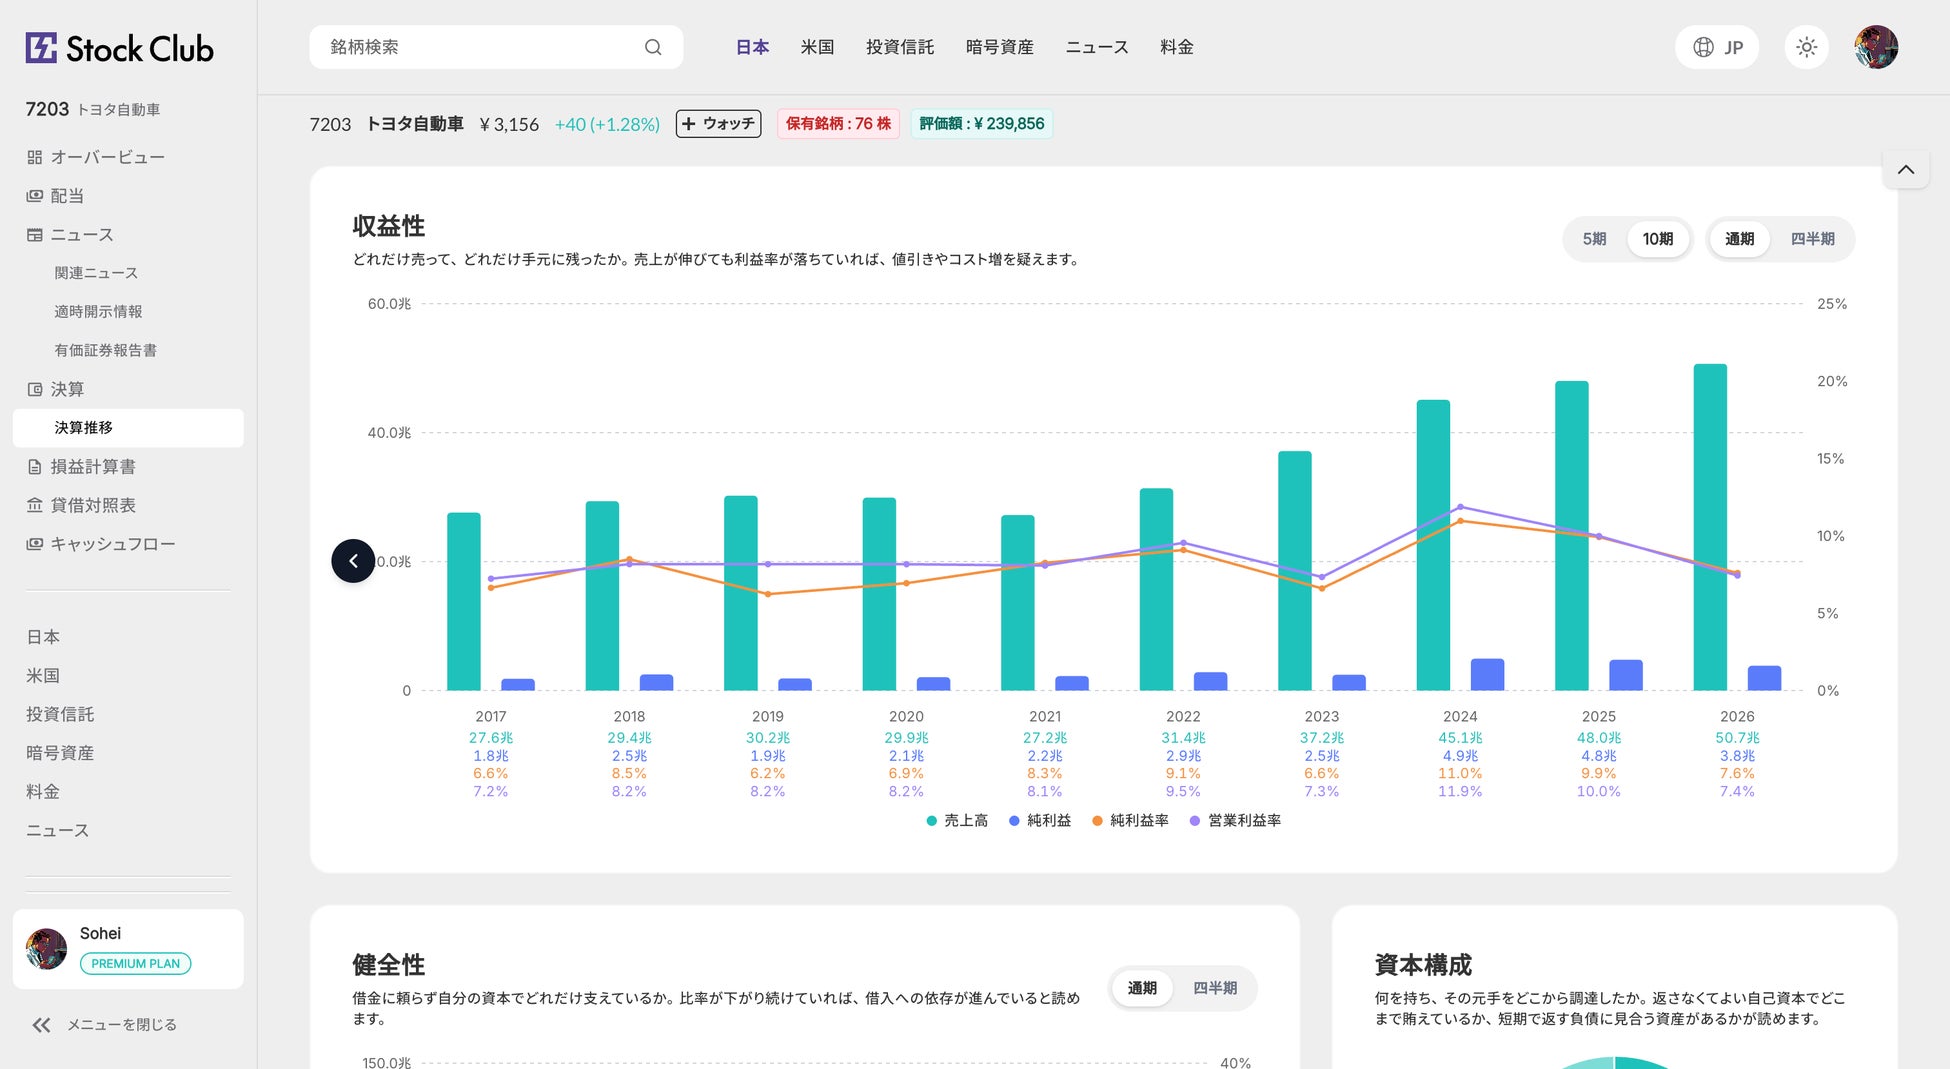Open the 米国 top navigation tab

817,47
